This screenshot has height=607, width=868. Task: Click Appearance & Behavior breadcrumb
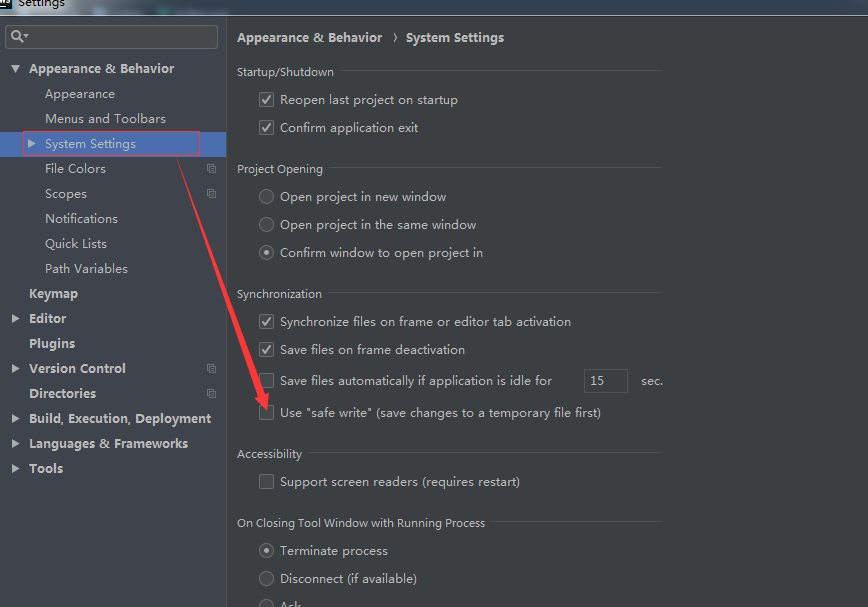(309, 38)
